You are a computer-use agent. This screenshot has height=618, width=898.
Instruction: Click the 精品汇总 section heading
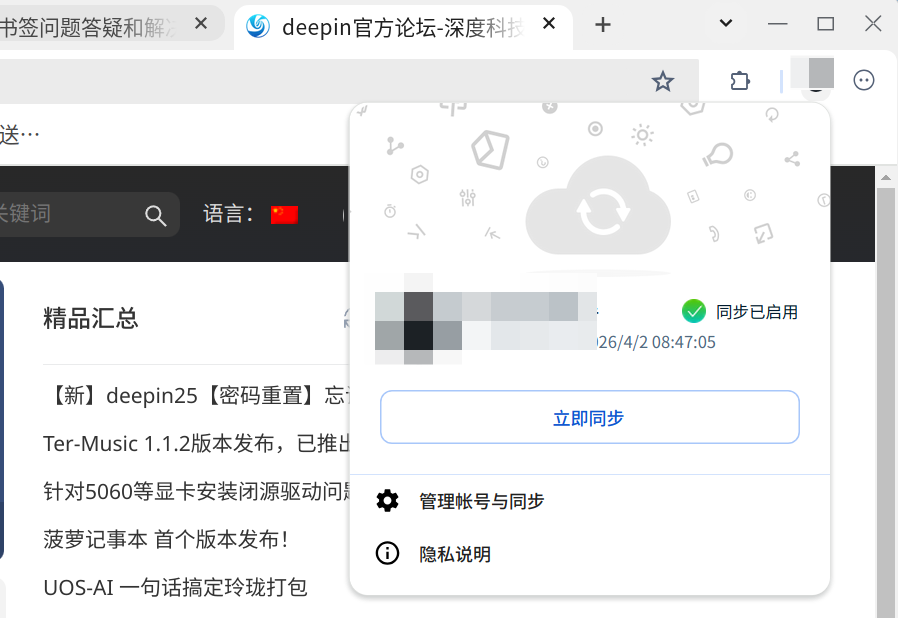pyautogui.click(x=90, y=318)
